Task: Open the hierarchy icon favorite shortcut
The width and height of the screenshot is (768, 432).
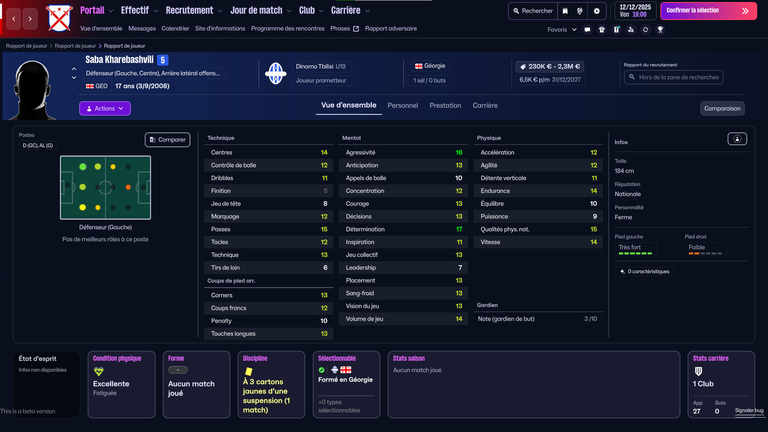Action: pos(631,30)
